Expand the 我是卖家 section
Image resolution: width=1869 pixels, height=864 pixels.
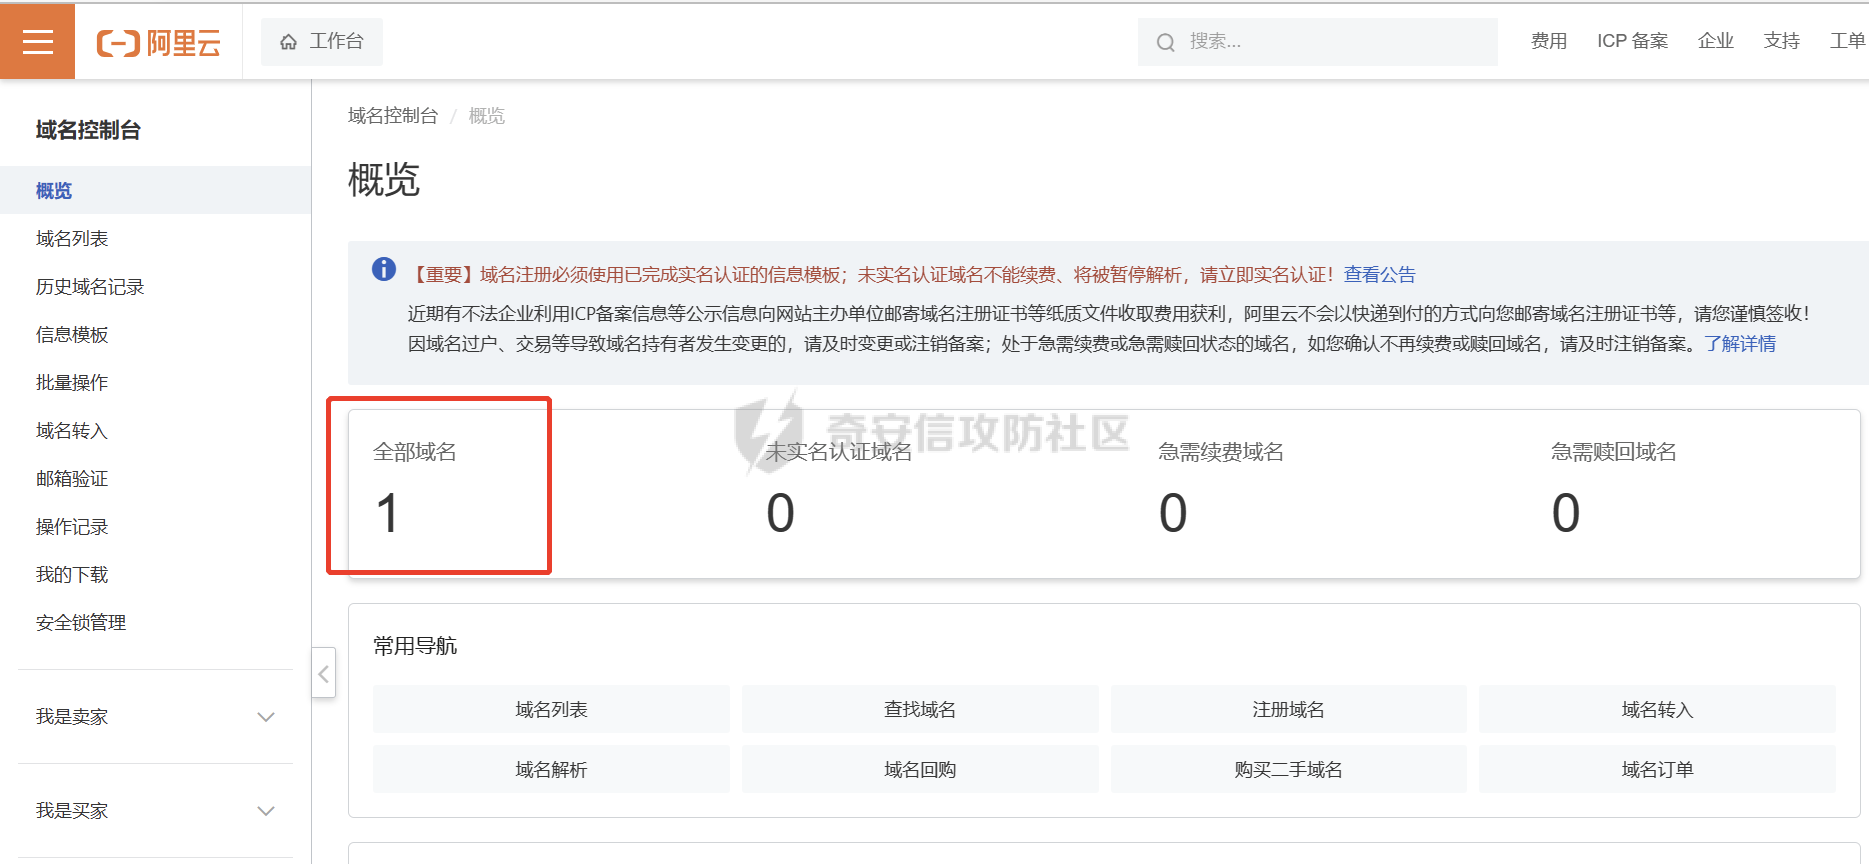click(265, 717)
